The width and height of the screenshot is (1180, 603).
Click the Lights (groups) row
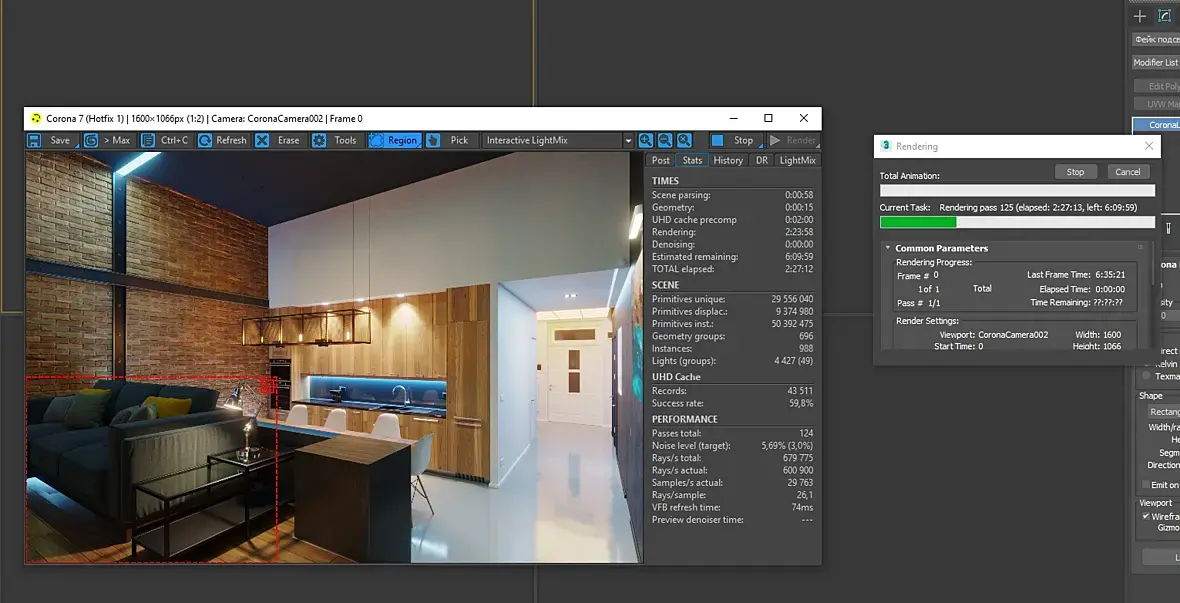(x=732, y=361)
